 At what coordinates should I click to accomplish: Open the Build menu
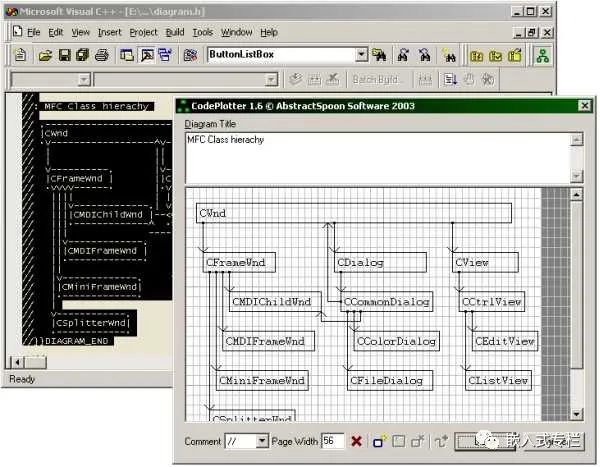175,32
